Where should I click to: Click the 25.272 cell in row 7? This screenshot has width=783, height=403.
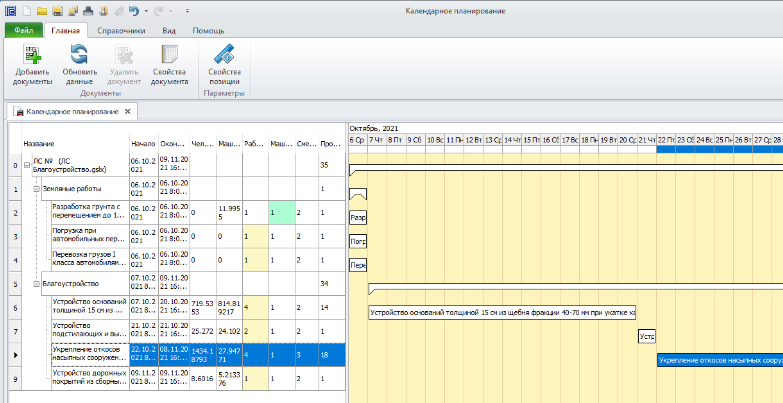(x=203, y=331)
